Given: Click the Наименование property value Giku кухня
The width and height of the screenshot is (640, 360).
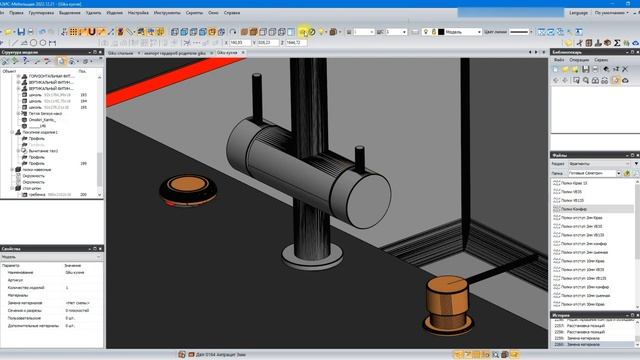Looking at the screenshot, I should coord(75,272).
